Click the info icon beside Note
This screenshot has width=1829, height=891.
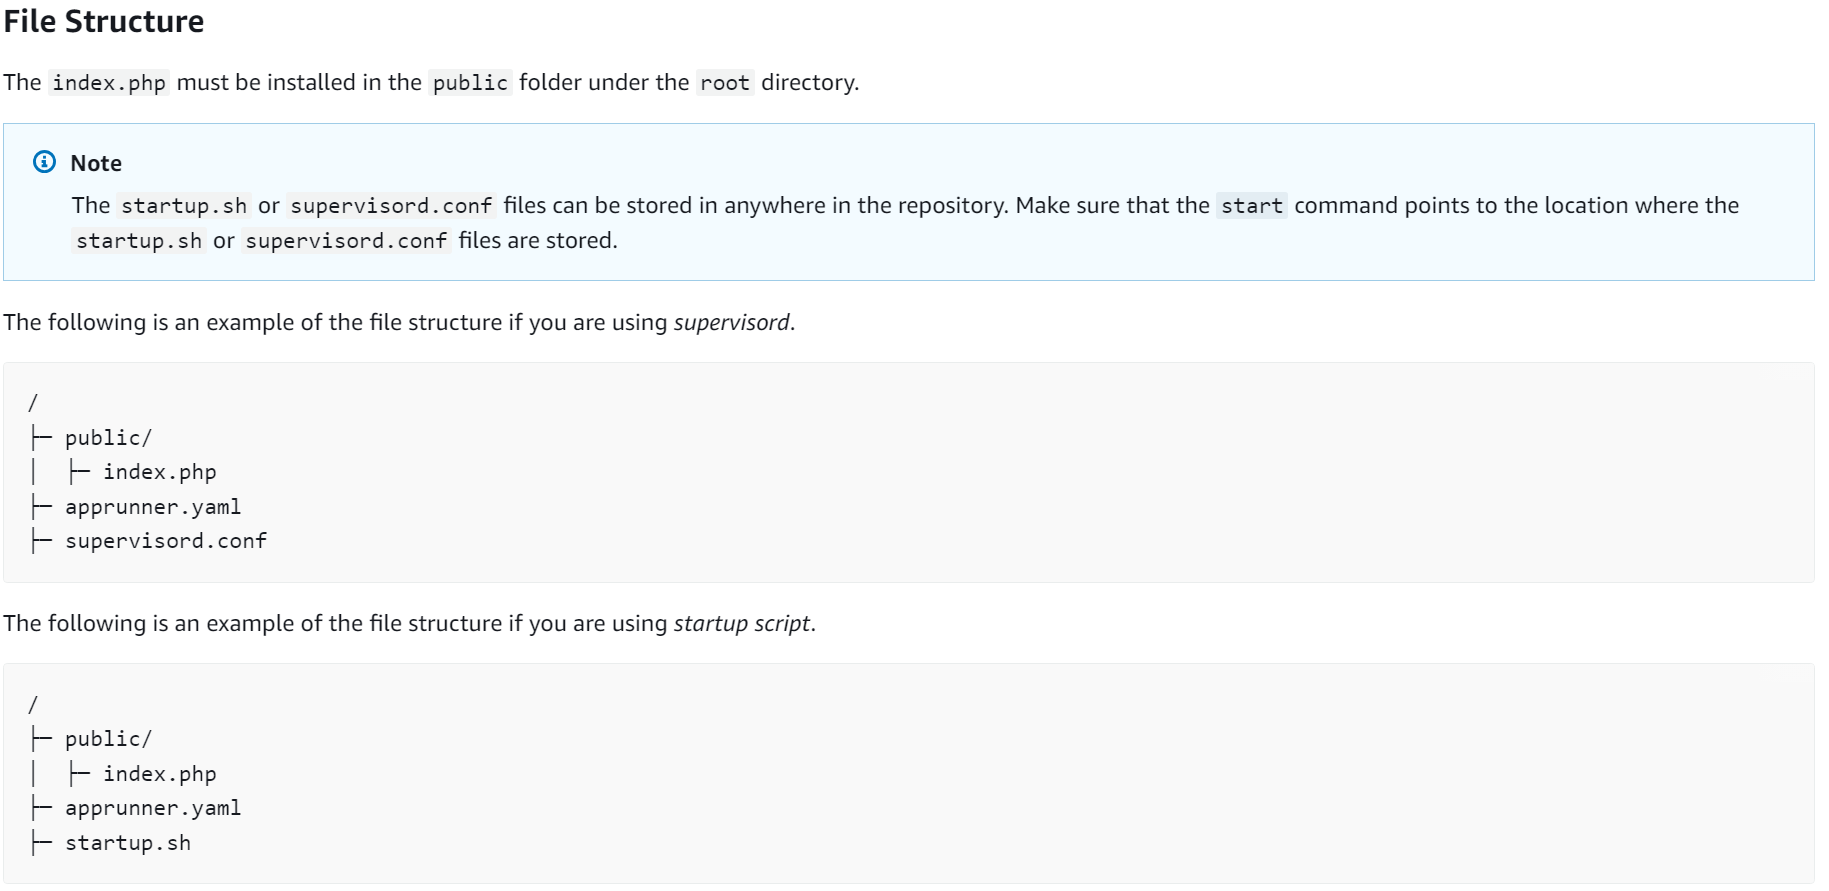pos(45,162)
